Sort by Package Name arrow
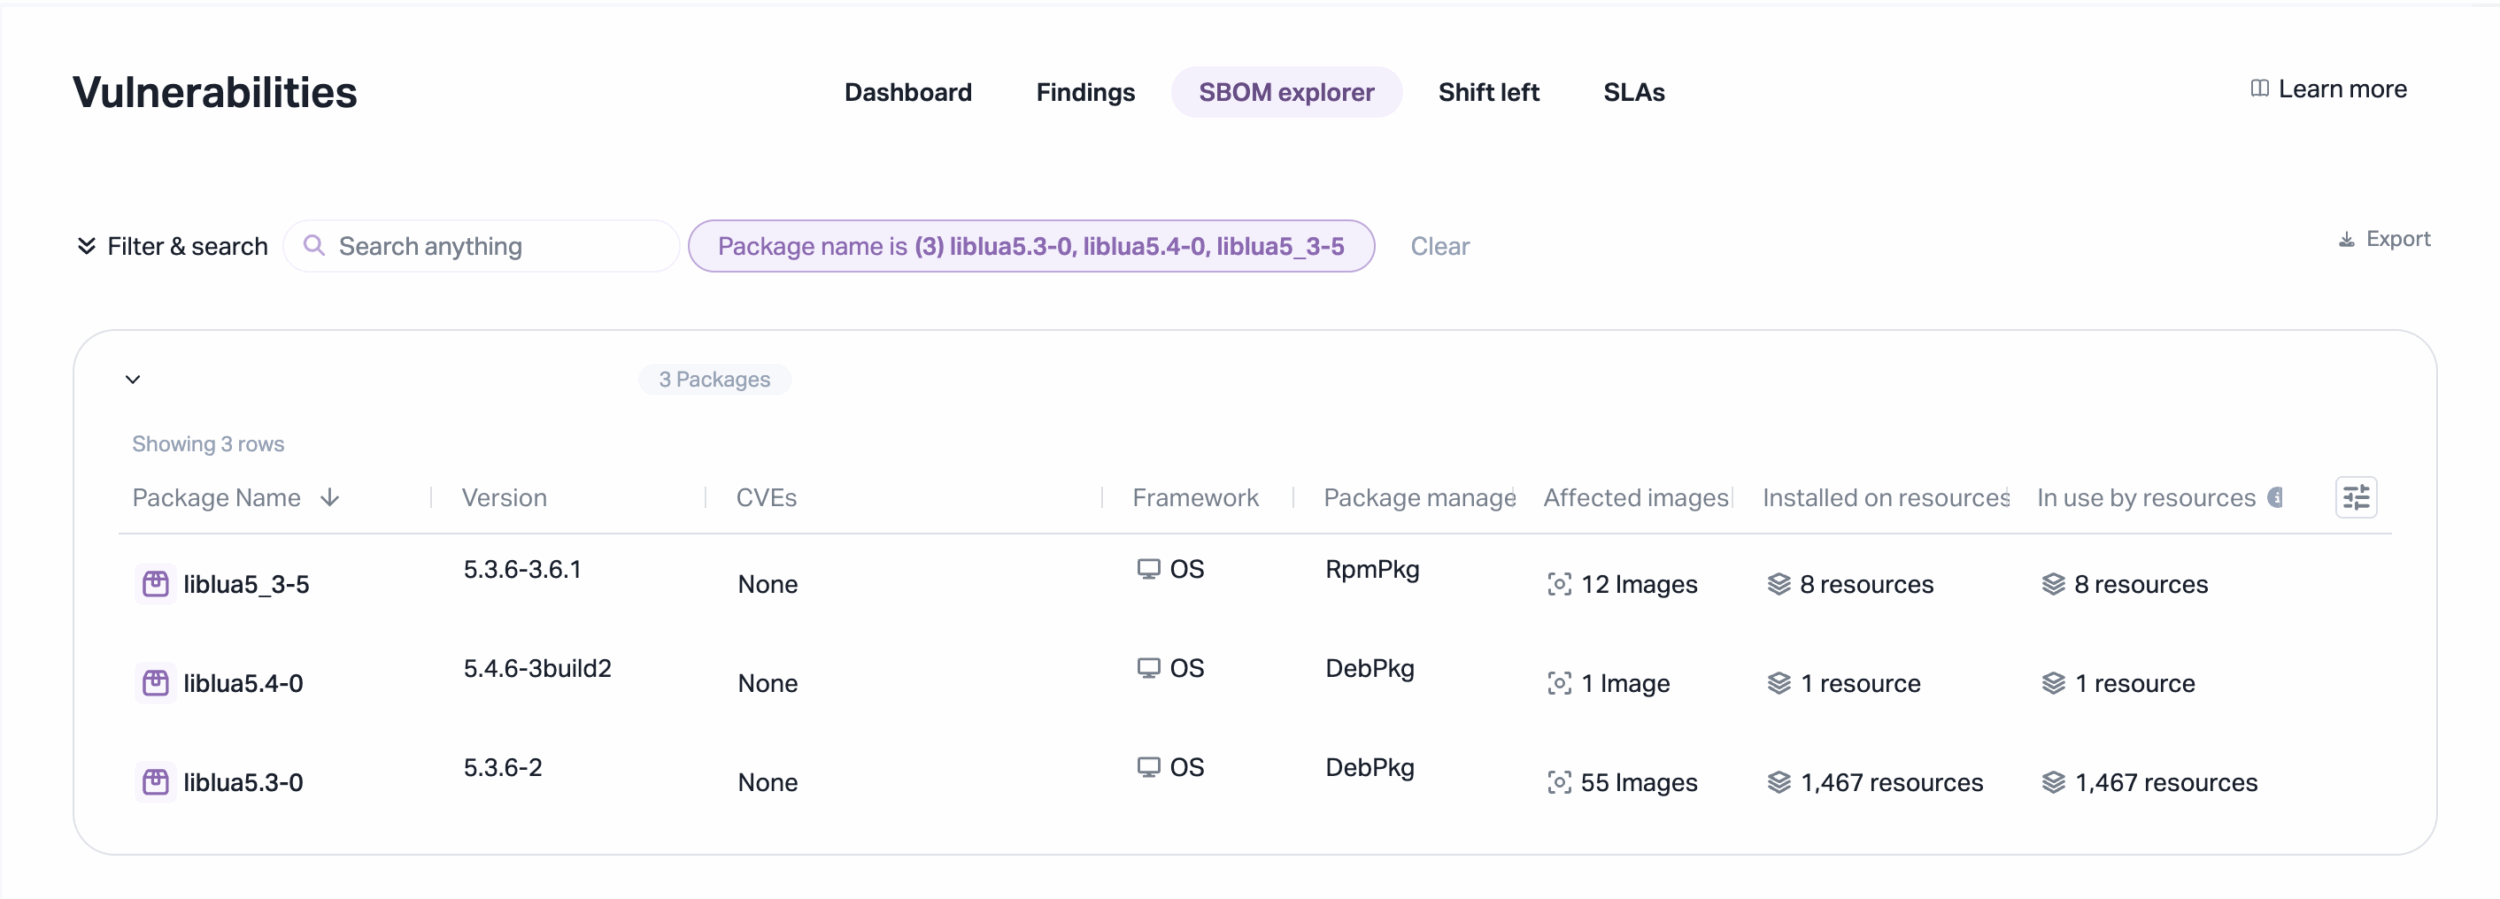The width and height of the screenshot is (2500, 899). pyautogui.click(x=330, y=498)
